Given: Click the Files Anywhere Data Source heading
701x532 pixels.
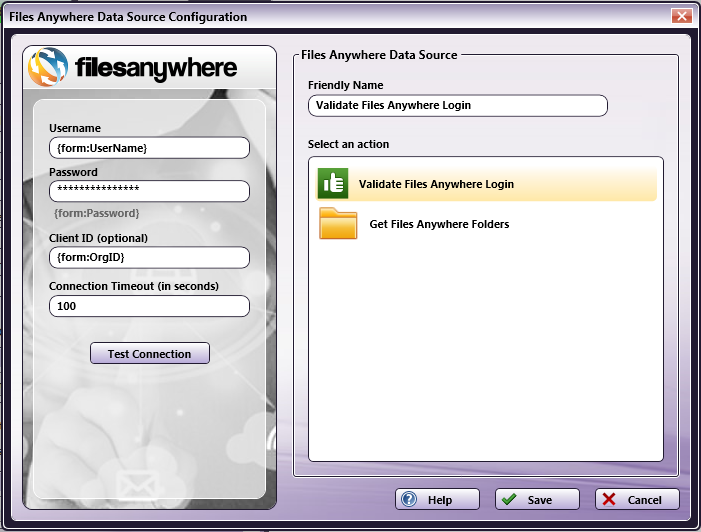Looking at the screenshot, I should 379,55.
